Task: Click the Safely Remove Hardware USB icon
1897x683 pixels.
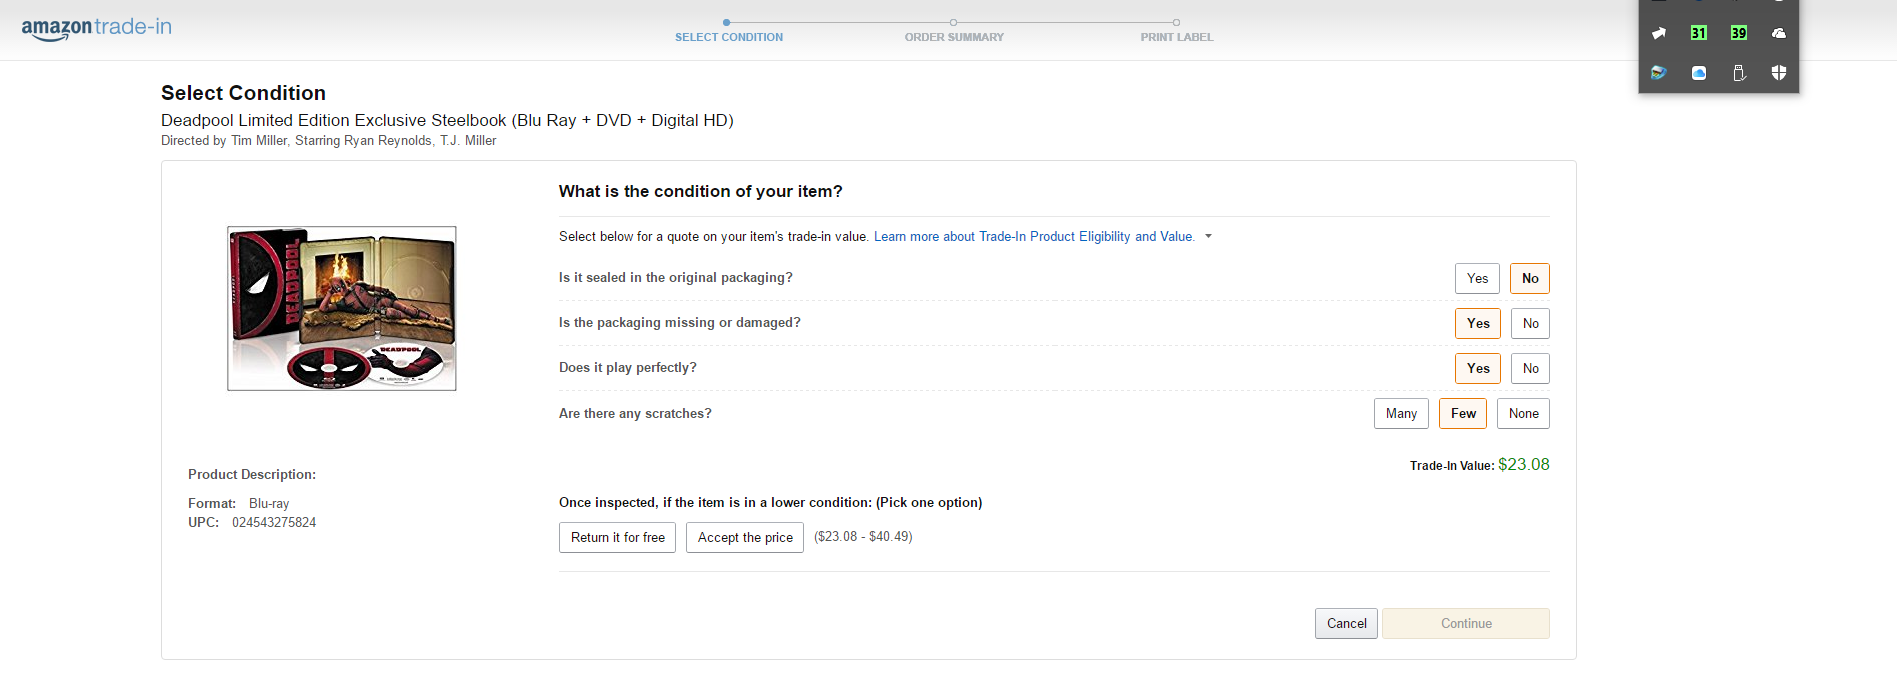Action: (x=1739, y=73)
